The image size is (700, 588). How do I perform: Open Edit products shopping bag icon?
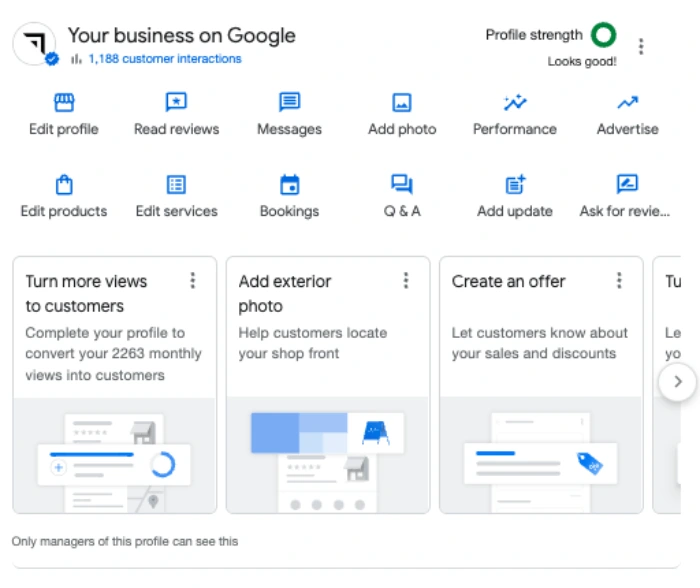click(x=64, y=184)
